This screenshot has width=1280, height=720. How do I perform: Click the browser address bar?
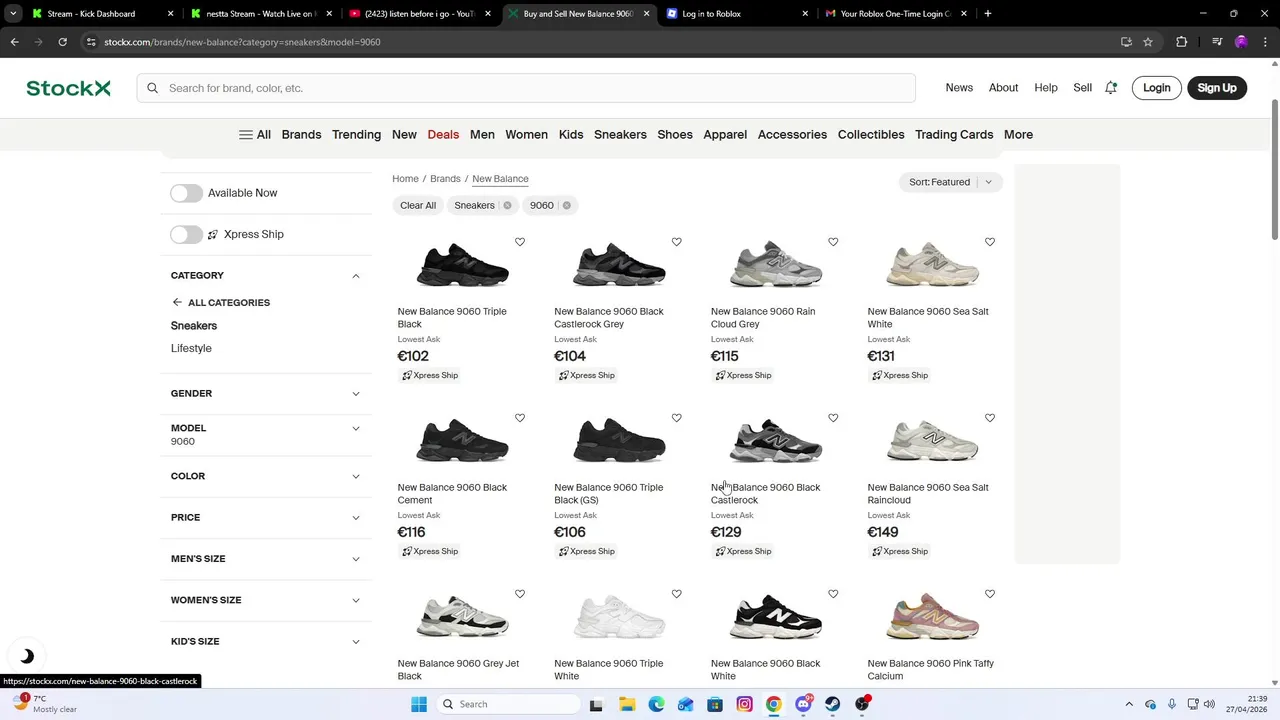(600, 42)
